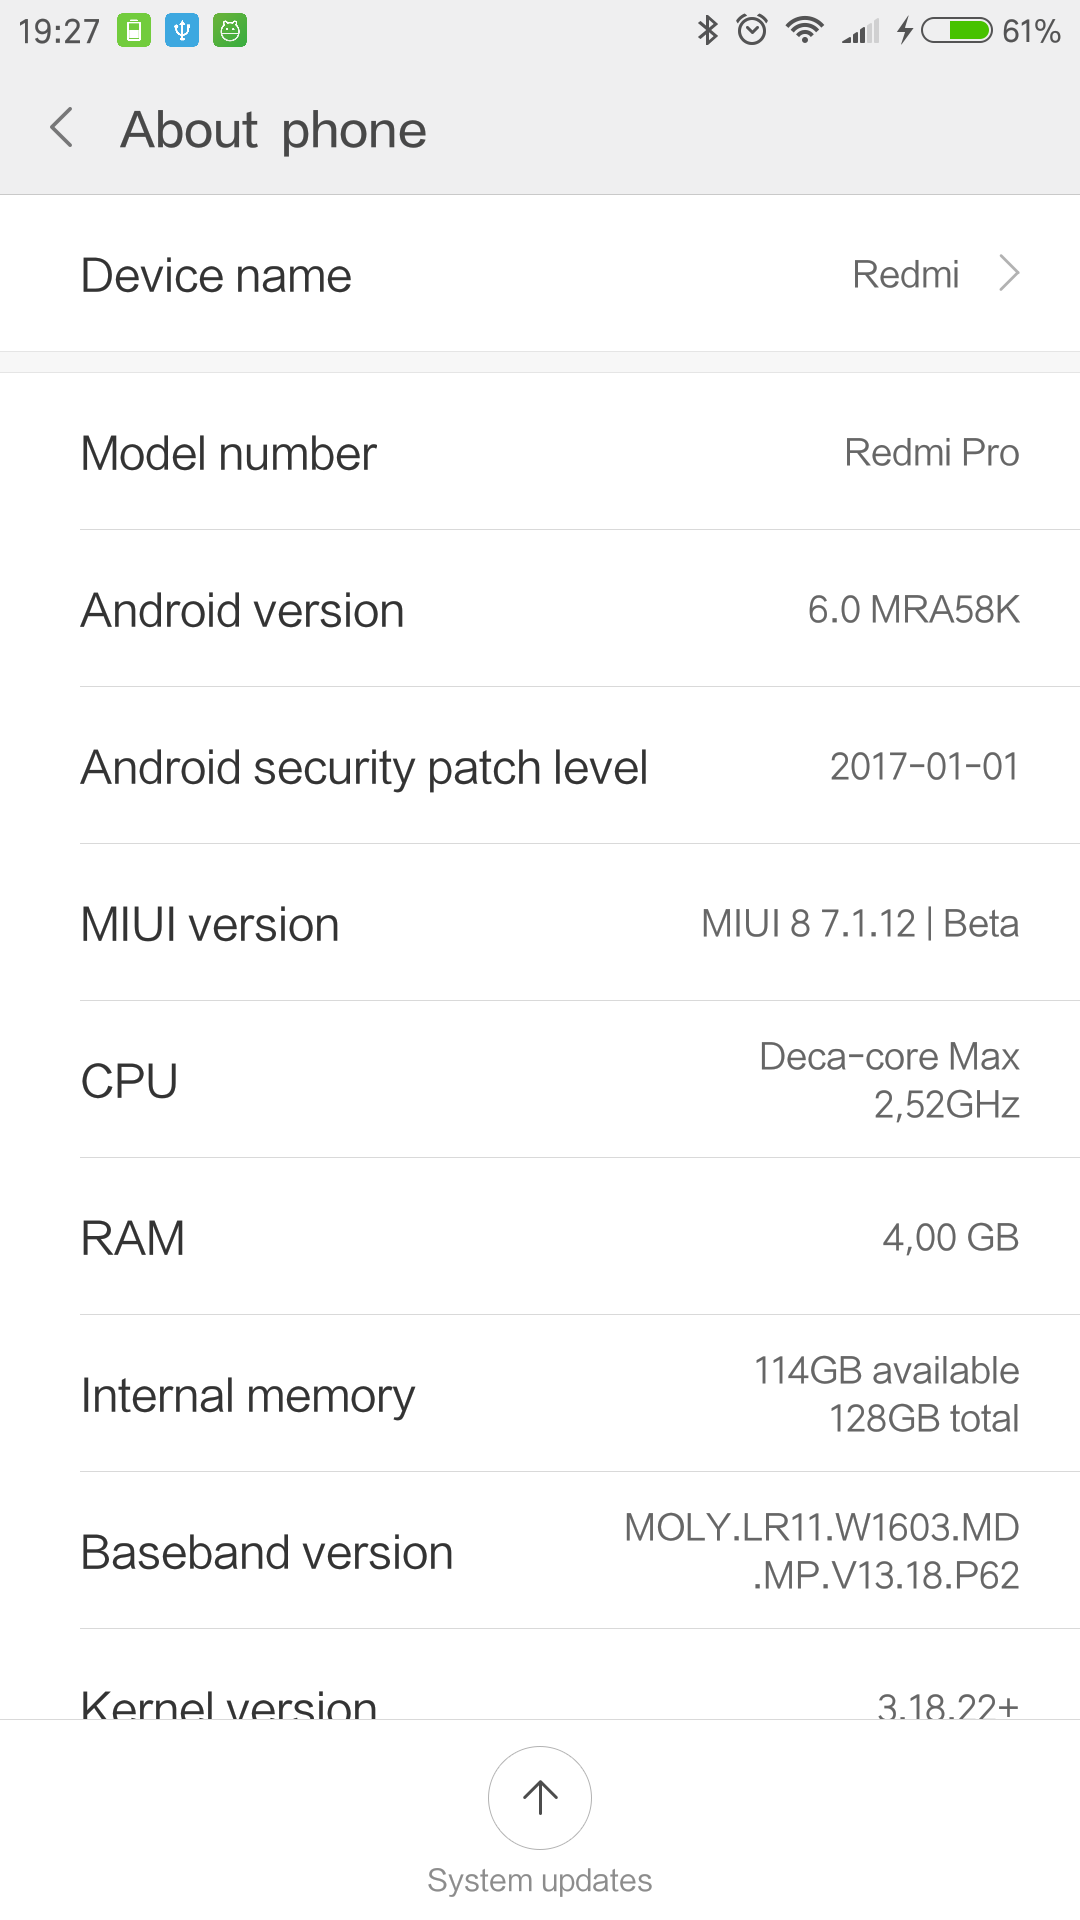The height and width of the screenshot is (1920, 1080).
Task: Tap the alarm clock status icon
Action: 752,30
